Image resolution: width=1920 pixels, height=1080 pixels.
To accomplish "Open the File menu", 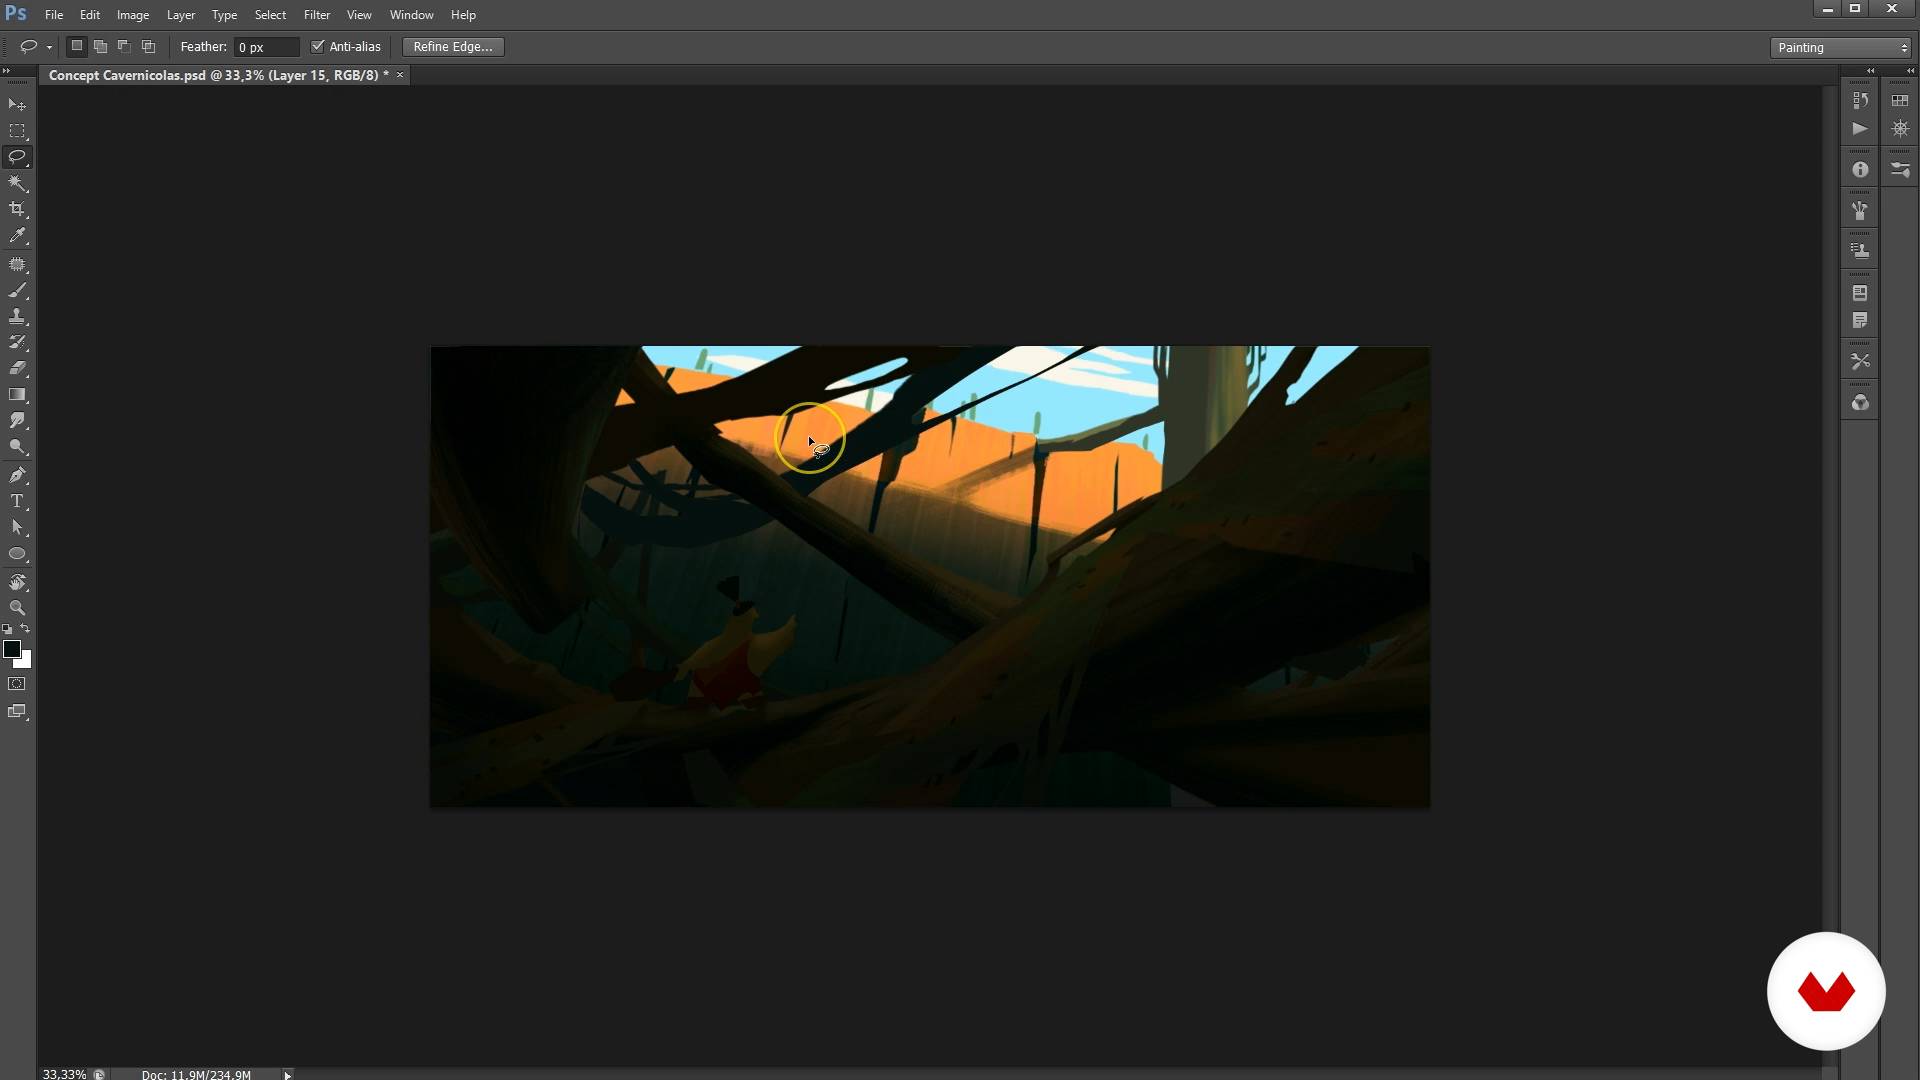I will coord(54,15).
